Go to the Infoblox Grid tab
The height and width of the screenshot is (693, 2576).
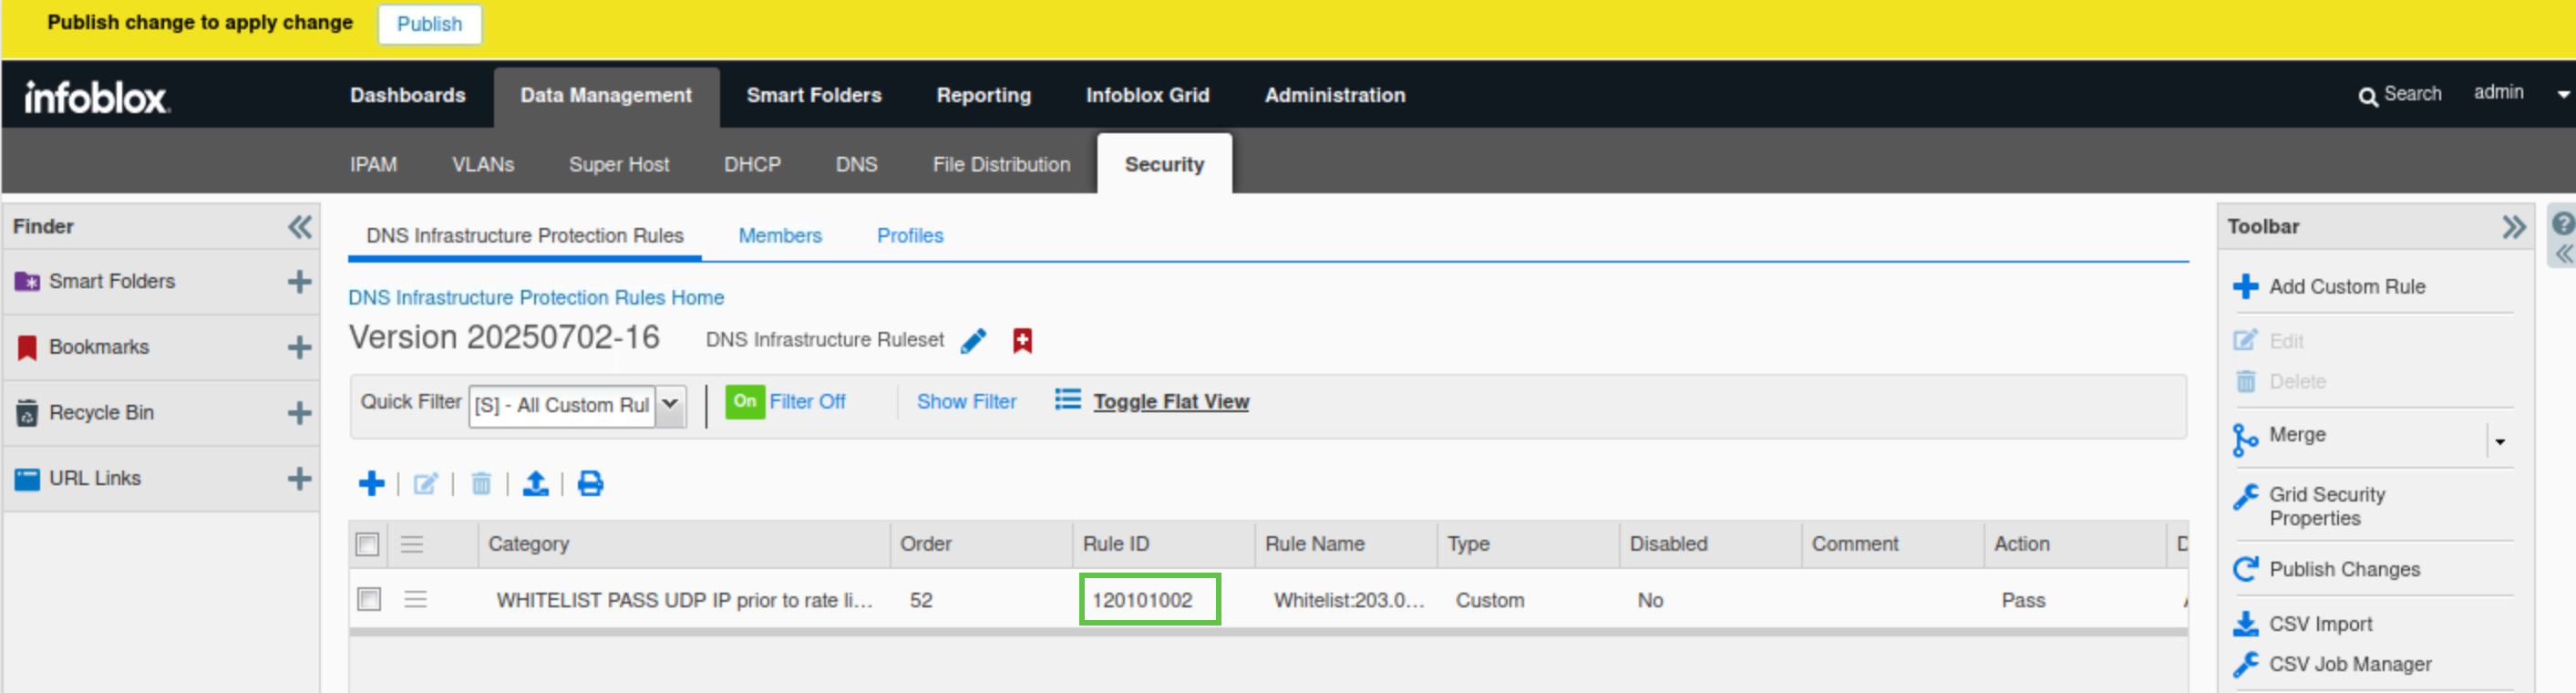pyautogui.click(x=1147, y=95)
